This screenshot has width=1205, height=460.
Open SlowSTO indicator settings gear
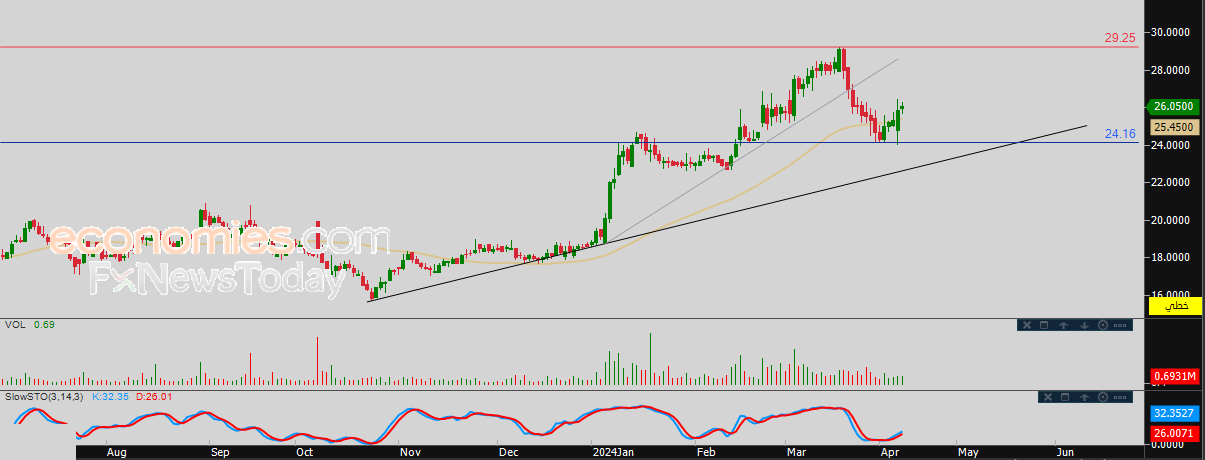1103,397
